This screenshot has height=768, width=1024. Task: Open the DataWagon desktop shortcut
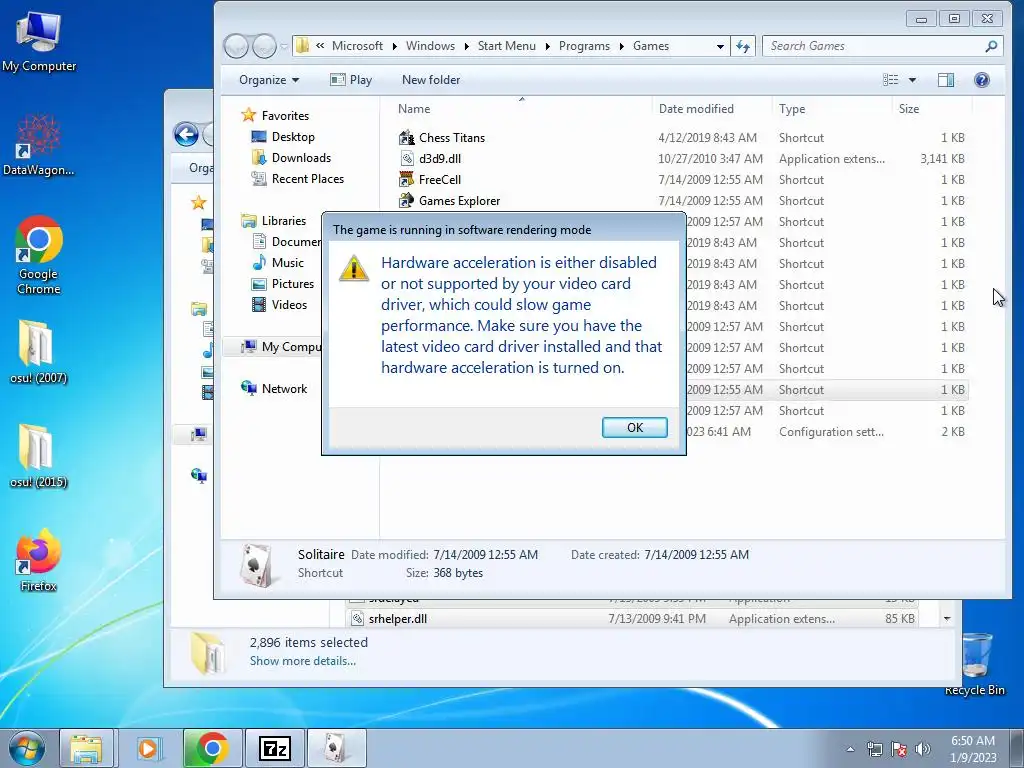(39, 145)
